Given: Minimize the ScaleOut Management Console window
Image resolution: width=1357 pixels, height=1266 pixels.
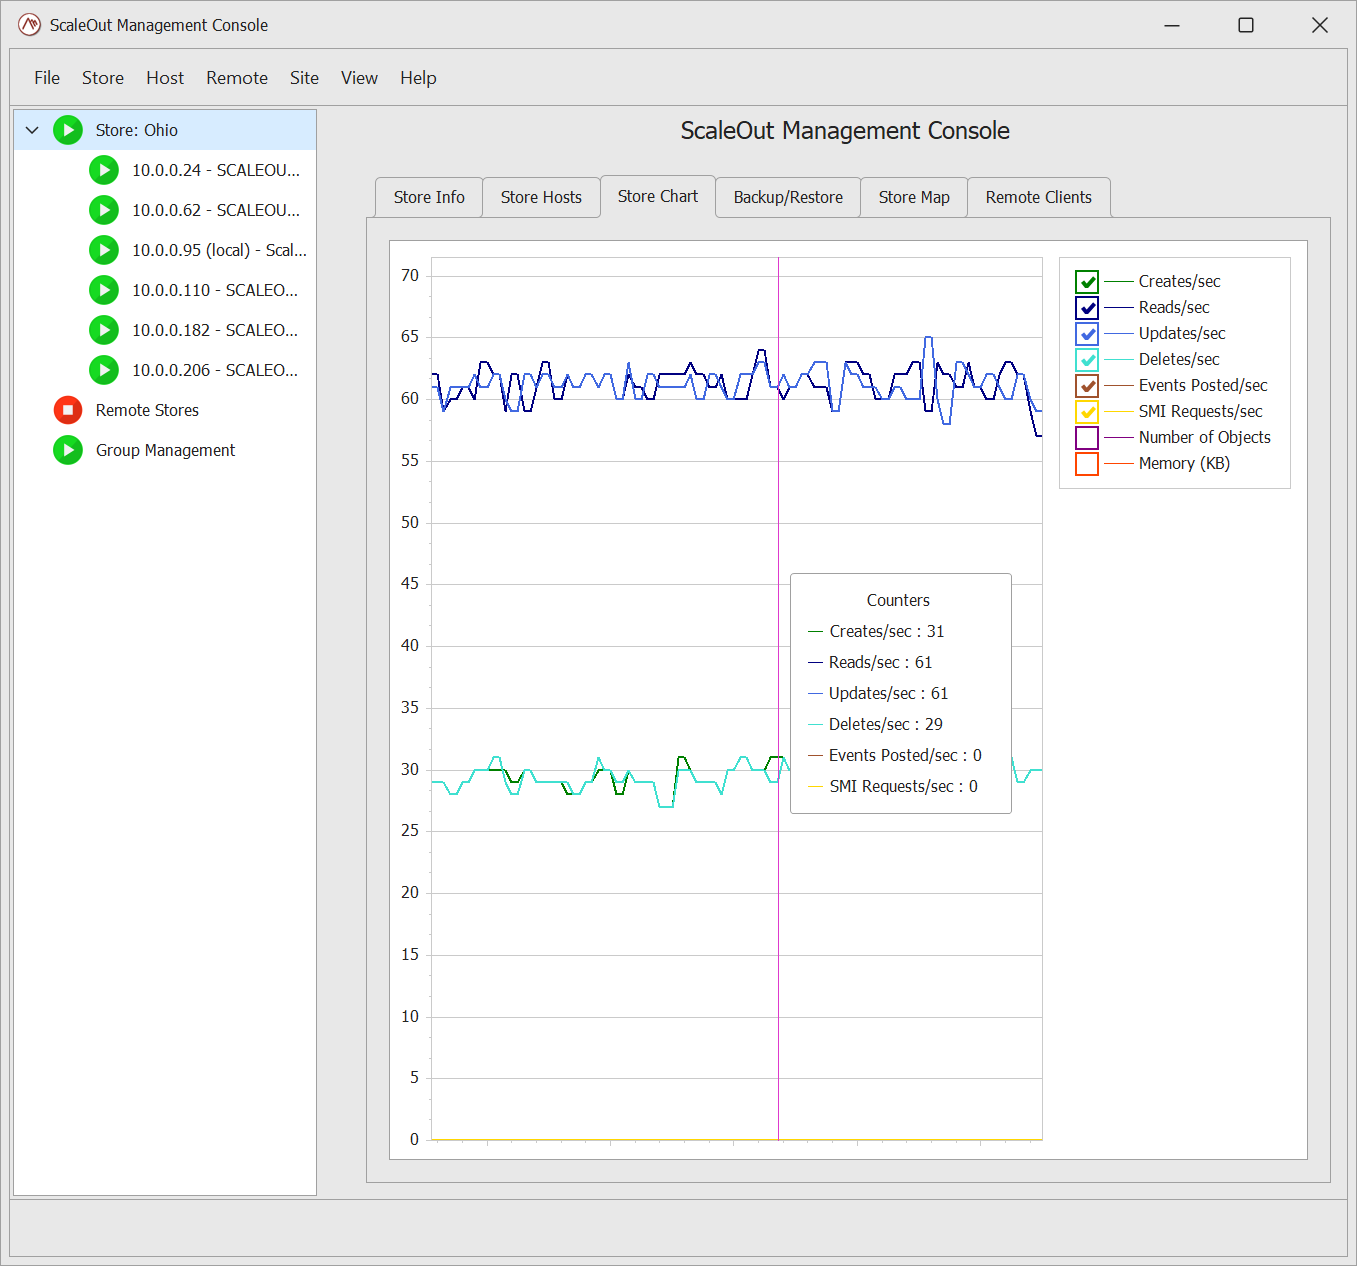Looking at the screenshot, I should point(1172,25).
